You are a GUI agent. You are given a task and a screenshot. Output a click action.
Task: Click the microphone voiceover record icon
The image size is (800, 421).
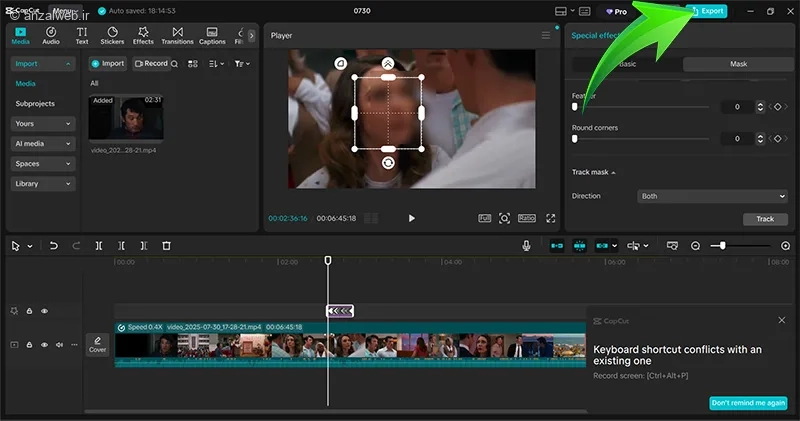pyautogui.click(x=526, y=245)
